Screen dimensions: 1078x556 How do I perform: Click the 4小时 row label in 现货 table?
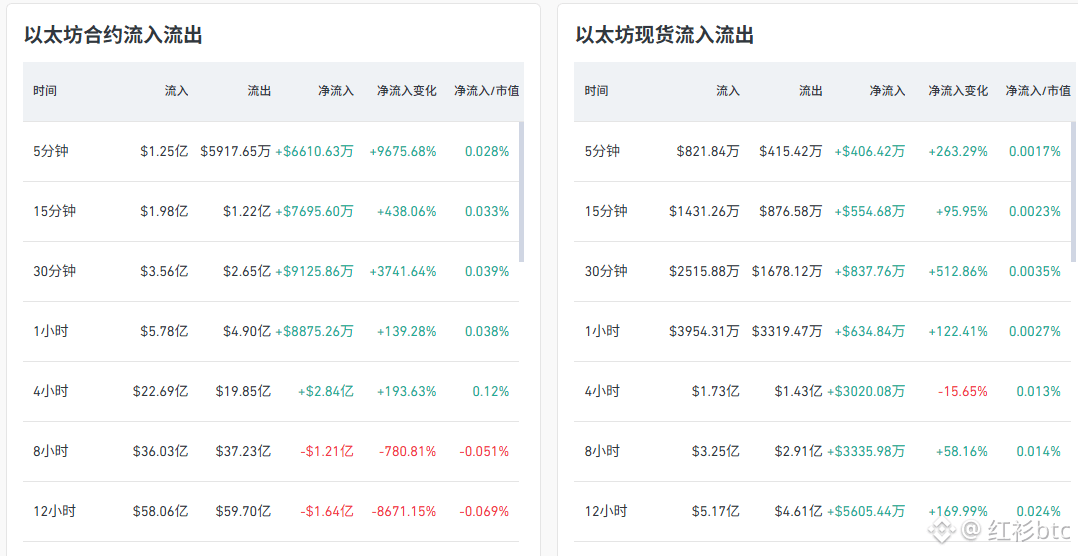(x=602, y=391)
